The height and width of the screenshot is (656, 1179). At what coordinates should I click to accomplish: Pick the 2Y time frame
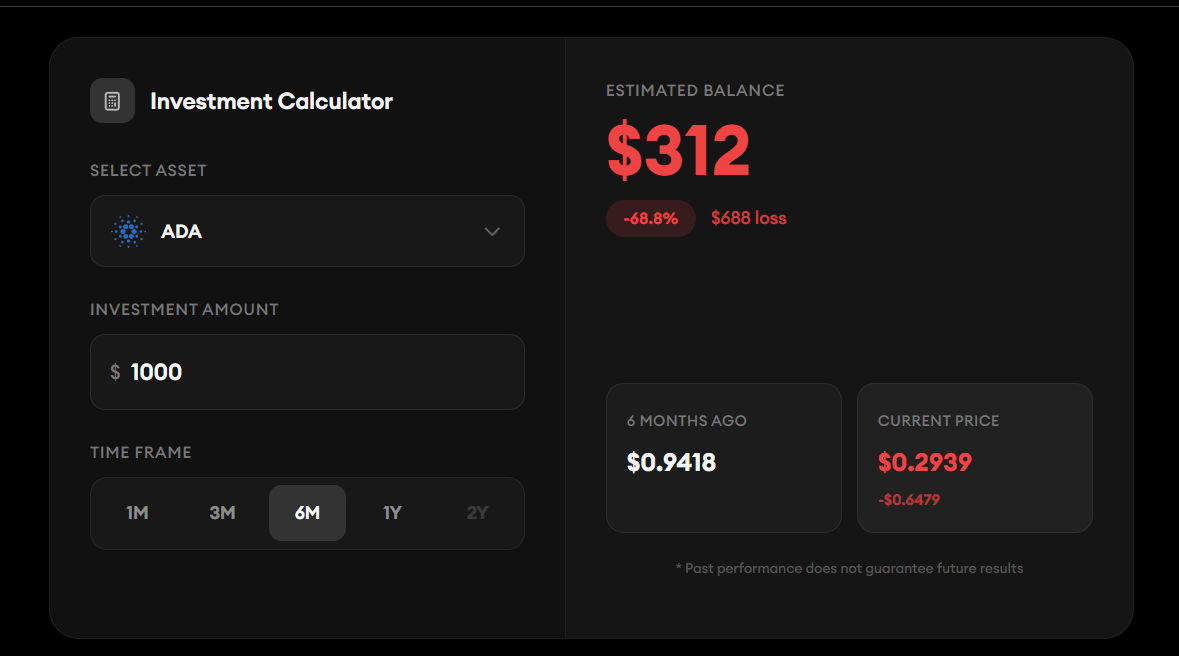click(x=477, y=513)
